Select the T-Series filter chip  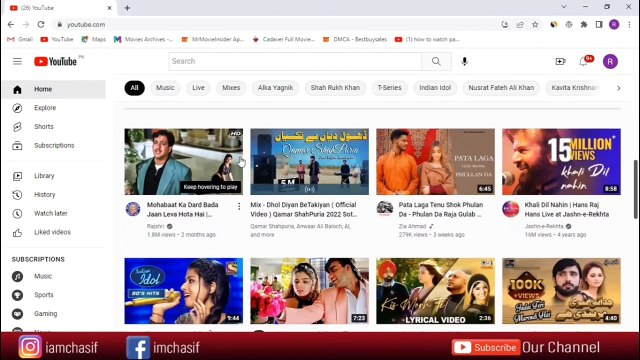tap(389, 88)
